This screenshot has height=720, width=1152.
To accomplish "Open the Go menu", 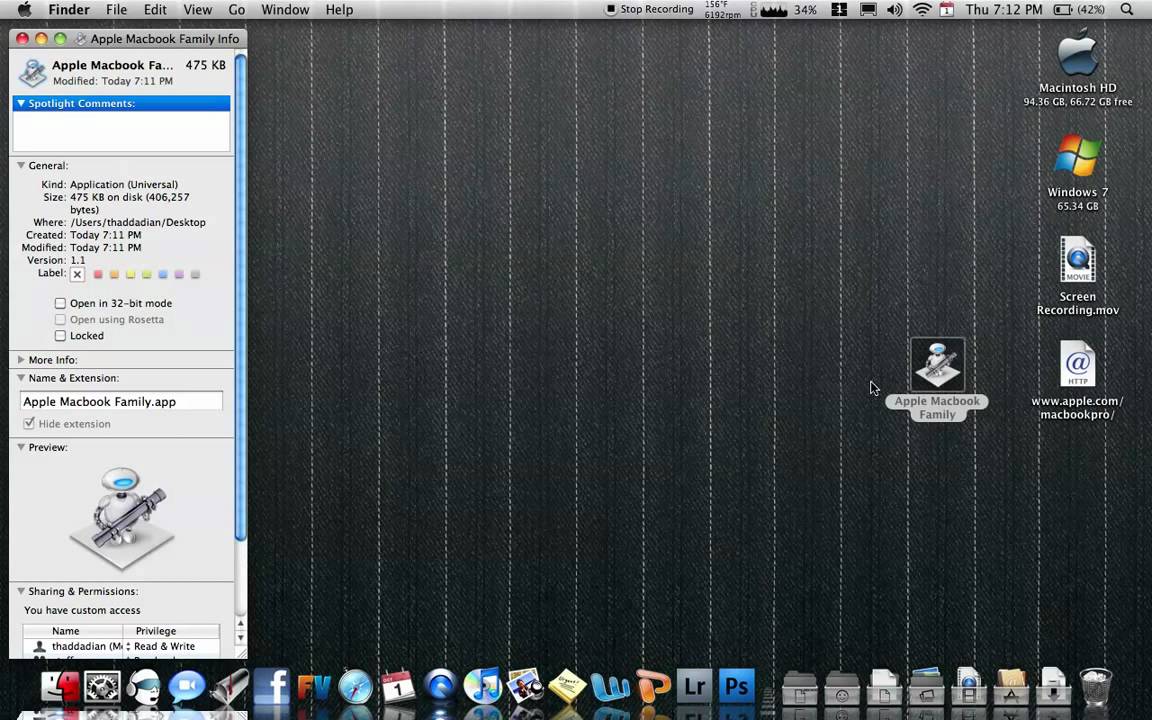I will click(237, 10).
